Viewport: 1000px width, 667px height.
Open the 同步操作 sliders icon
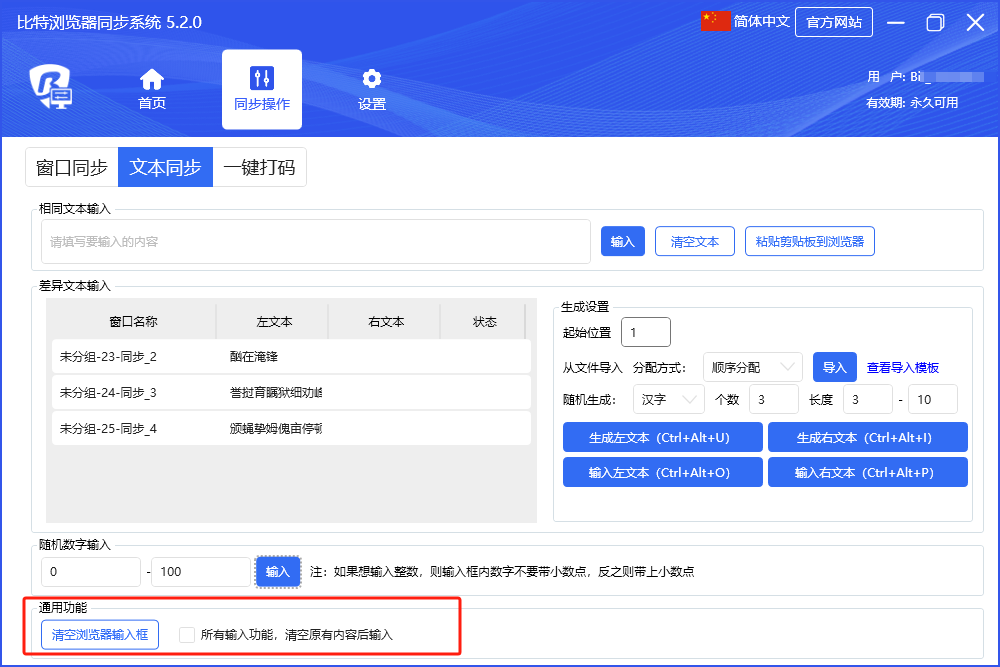tap(262, 79)
